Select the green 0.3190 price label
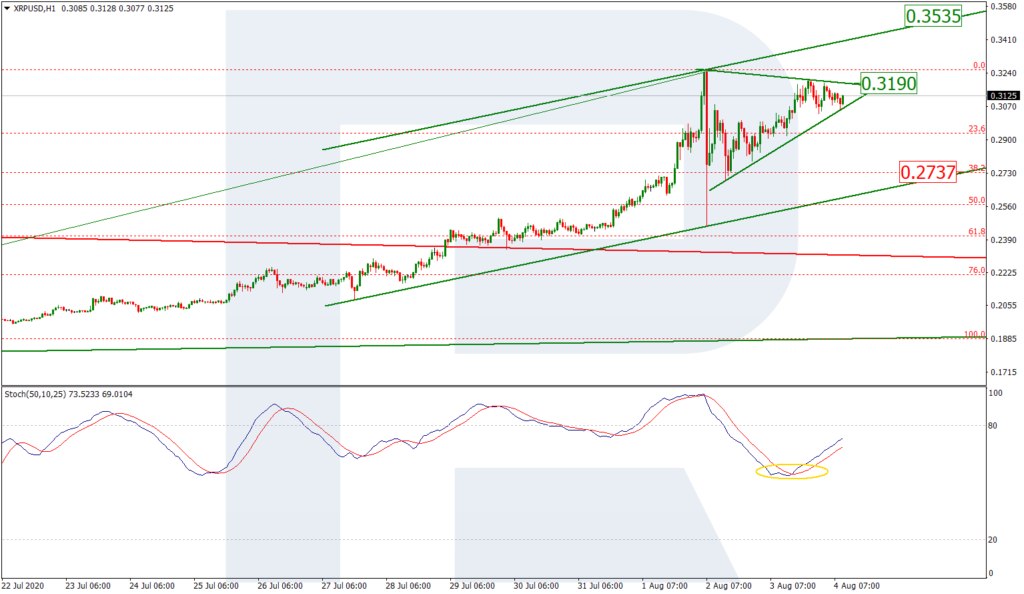Image resolution: width=1024 pixels, height=594 pixels. coord(889,84)
